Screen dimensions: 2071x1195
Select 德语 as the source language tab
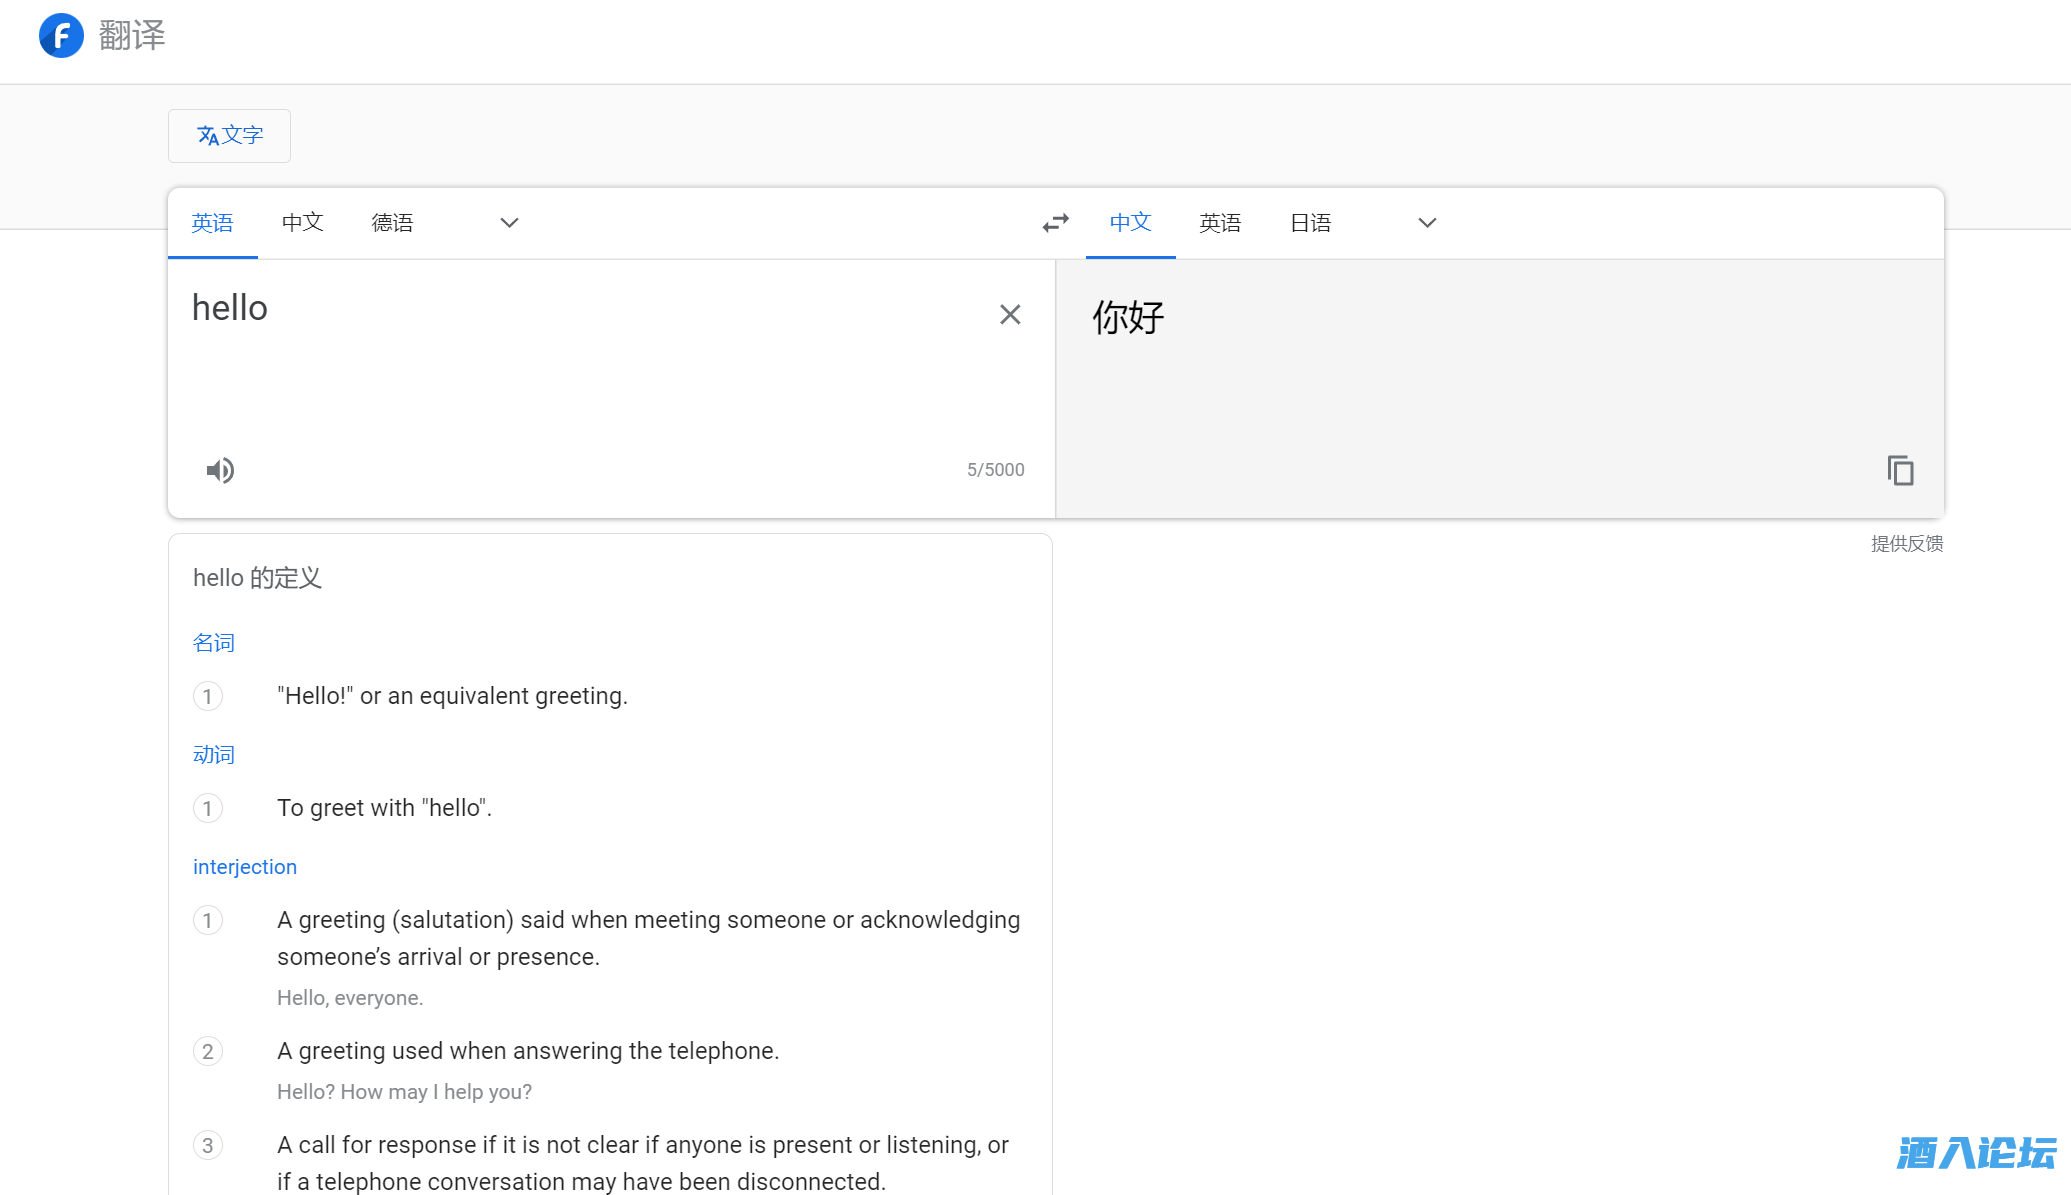coord(392,223)
